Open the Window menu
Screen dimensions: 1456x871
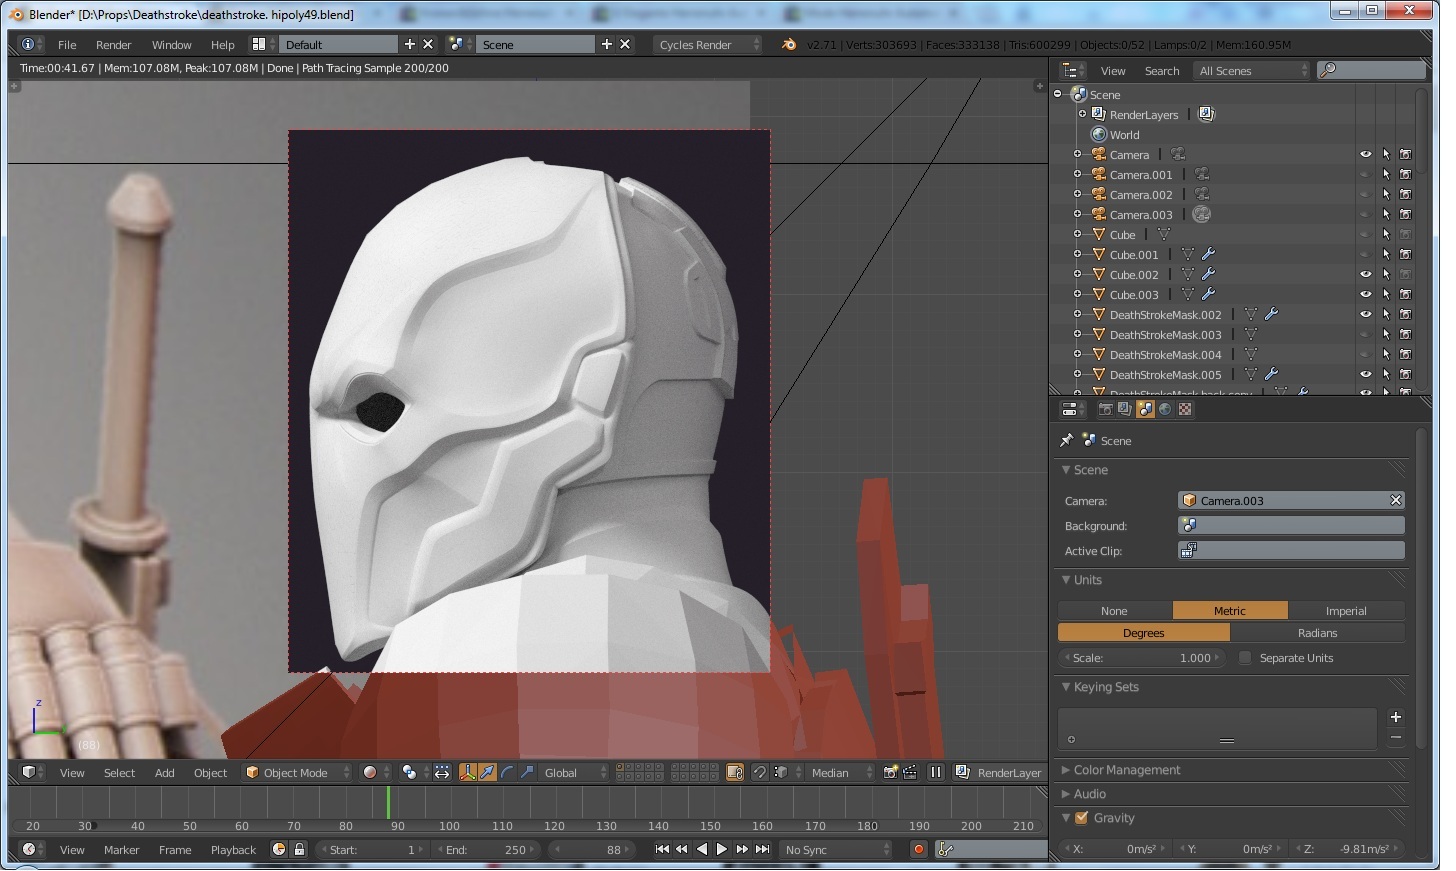[171, 44]
